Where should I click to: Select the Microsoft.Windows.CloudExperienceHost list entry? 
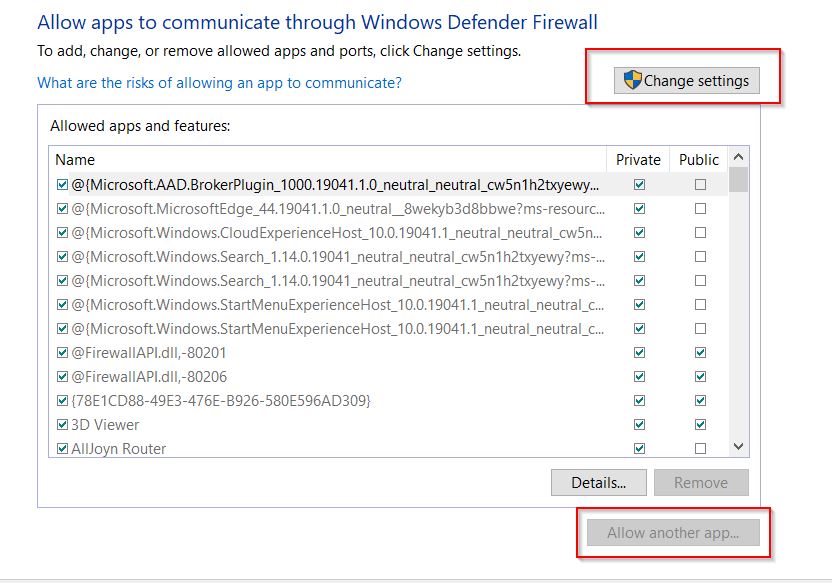coord(336,233)
